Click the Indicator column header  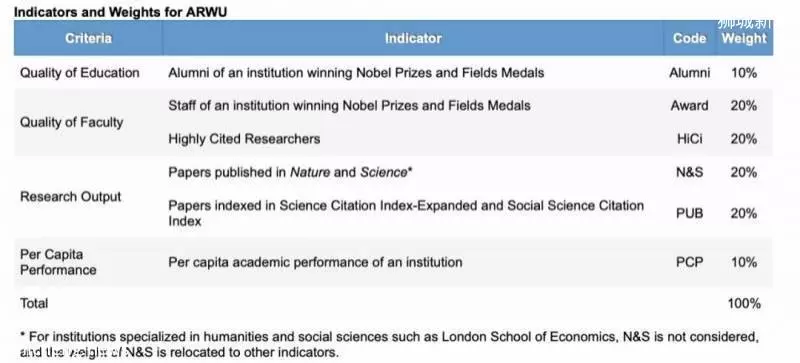(x=413, y=38)
